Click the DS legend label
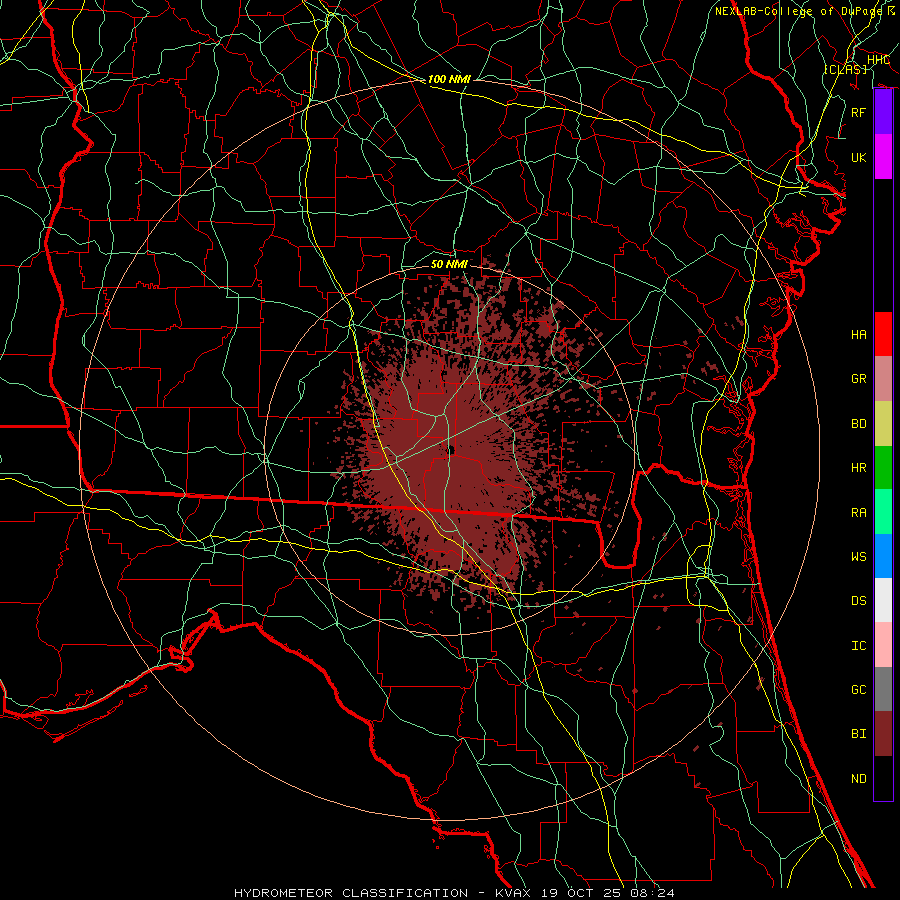 pos(859,601)
